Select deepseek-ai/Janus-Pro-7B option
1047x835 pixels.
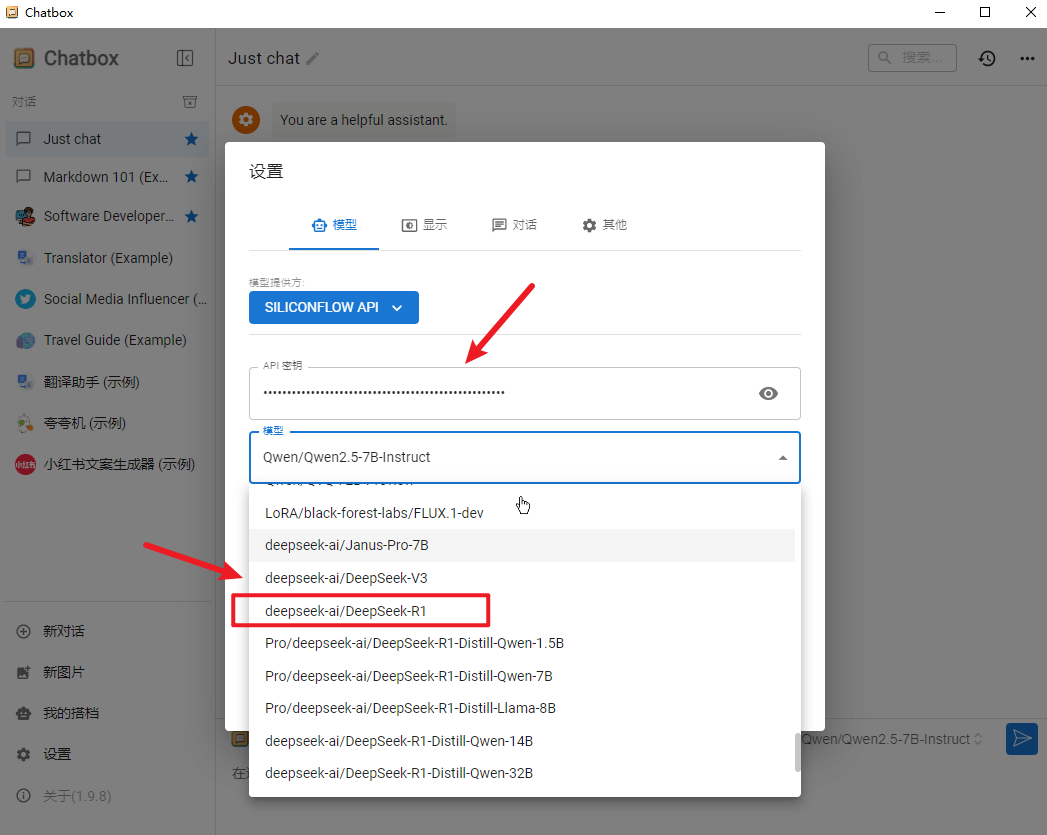point(522,545)
